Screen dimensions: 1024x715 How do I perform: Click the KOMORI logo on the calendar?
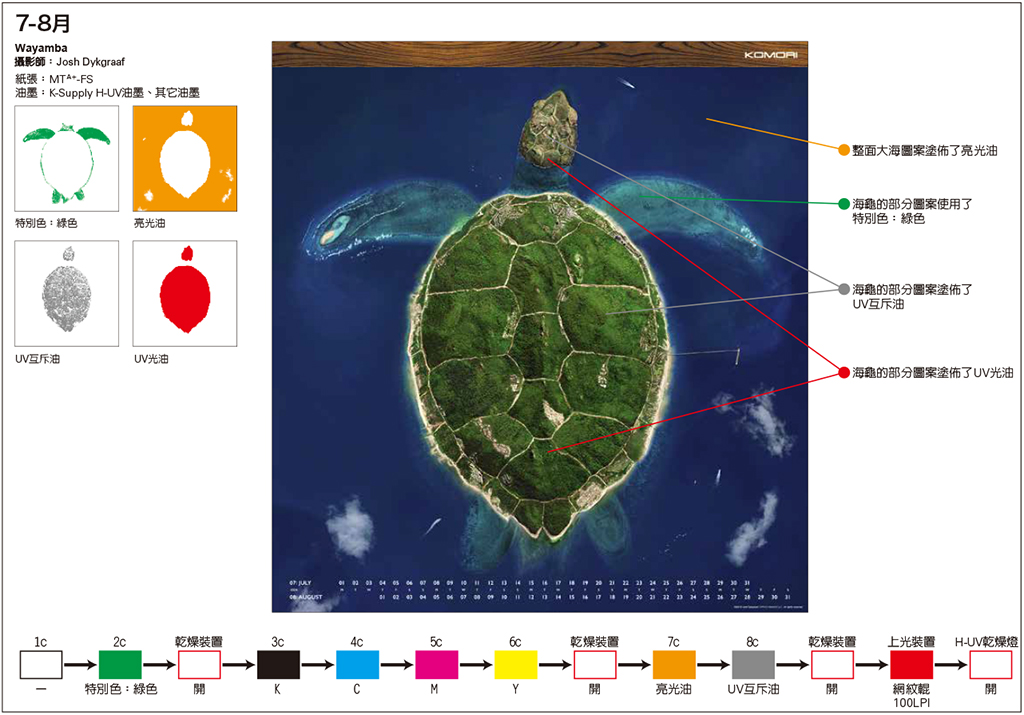pos(767,55)
